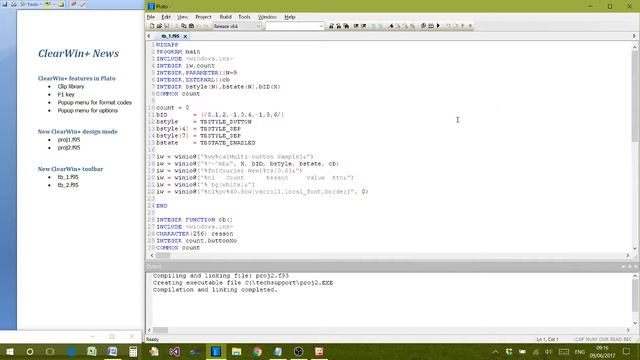Open Task View from the taskbar
Viewport: 640px width, 360px height.
(50, 351)
